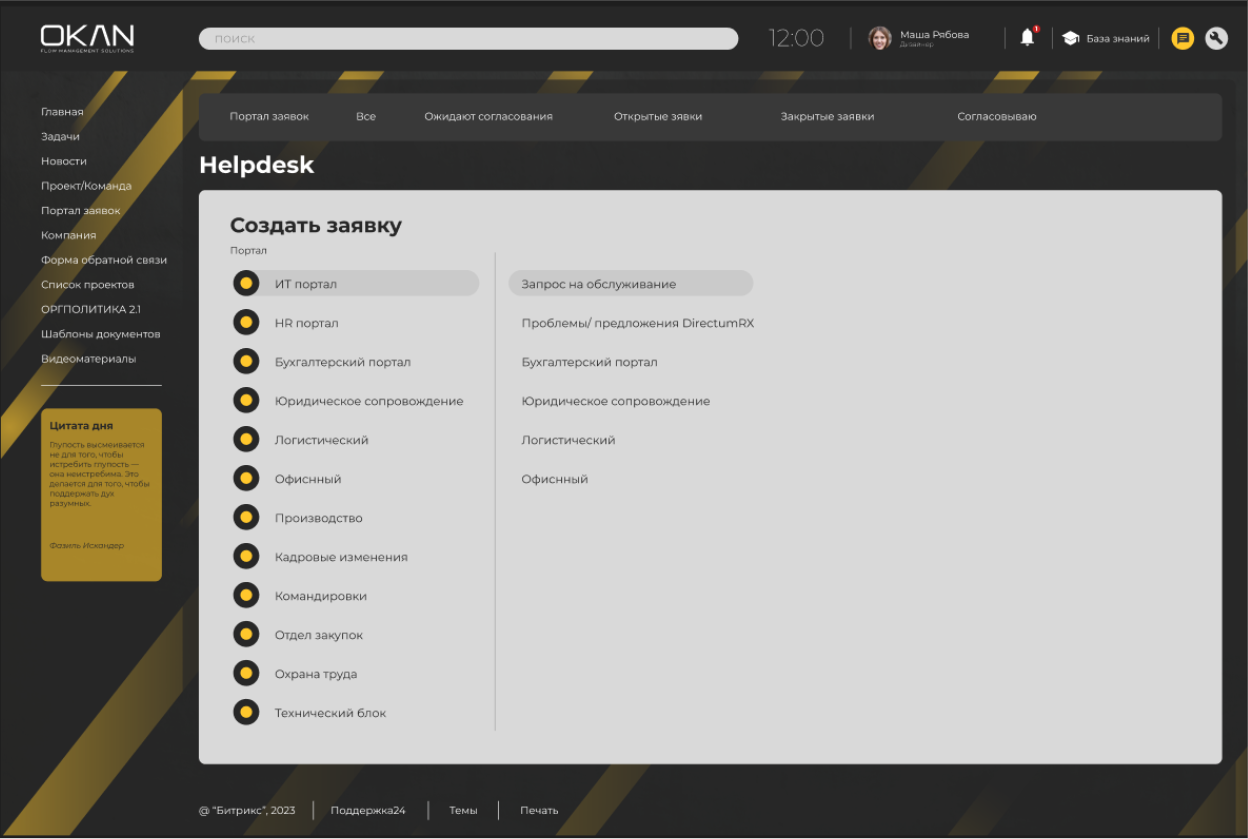The image size is (1248, 839).
Task: Click the graduation cap knowledge base icon
Action: [1070, 39]
